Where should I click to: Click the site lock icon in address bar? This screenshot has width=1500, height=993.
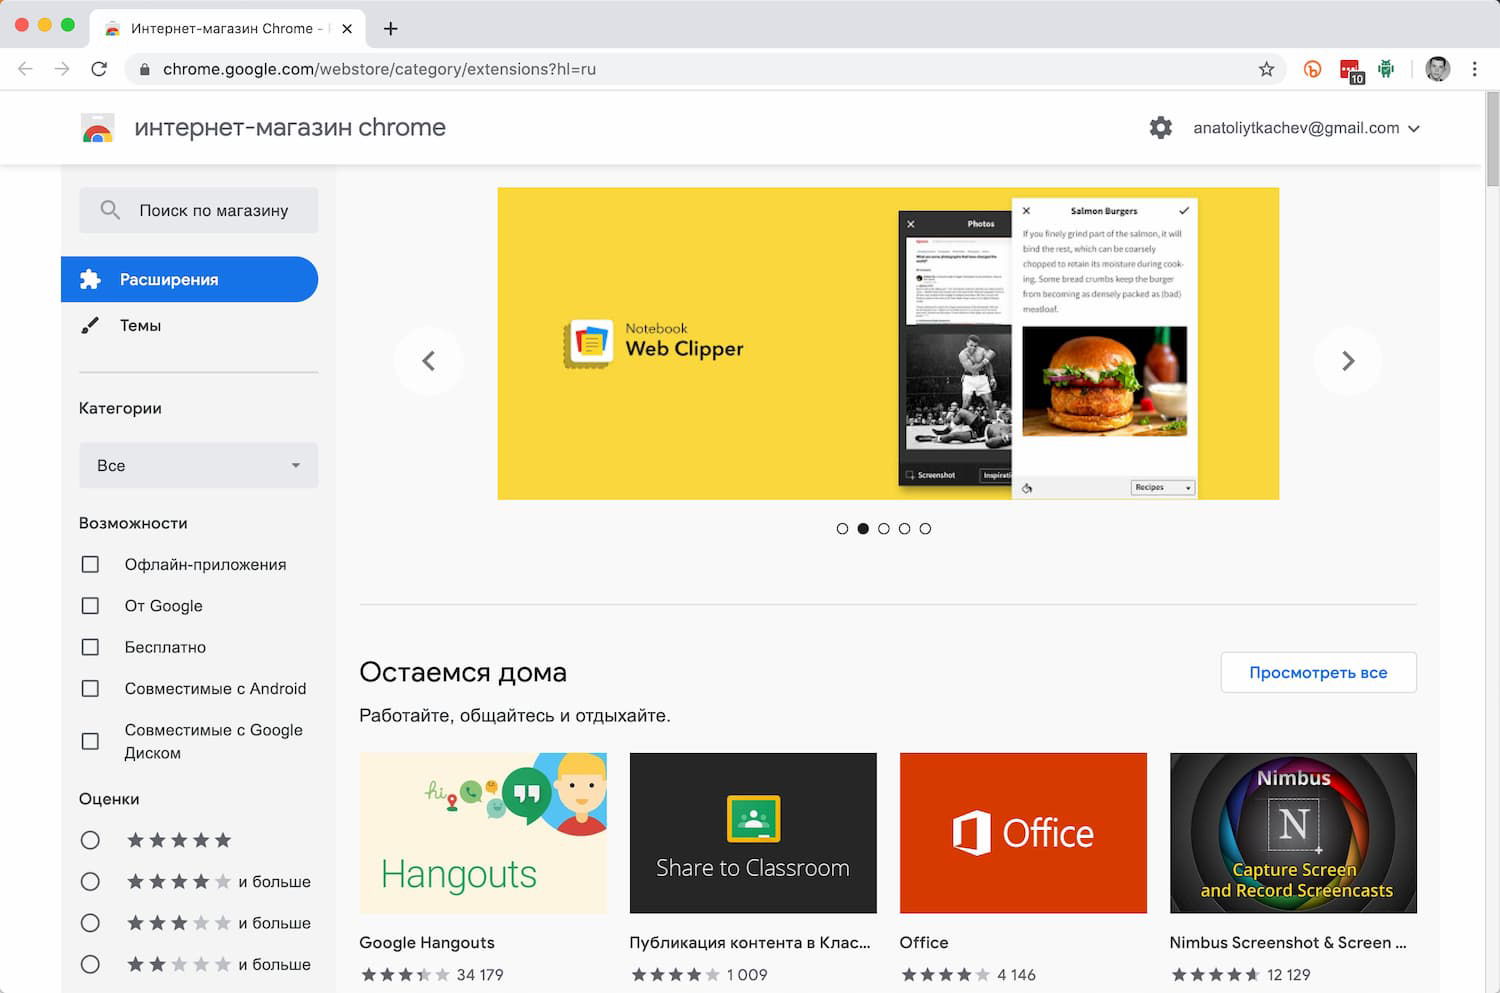(x=144, y=69)
